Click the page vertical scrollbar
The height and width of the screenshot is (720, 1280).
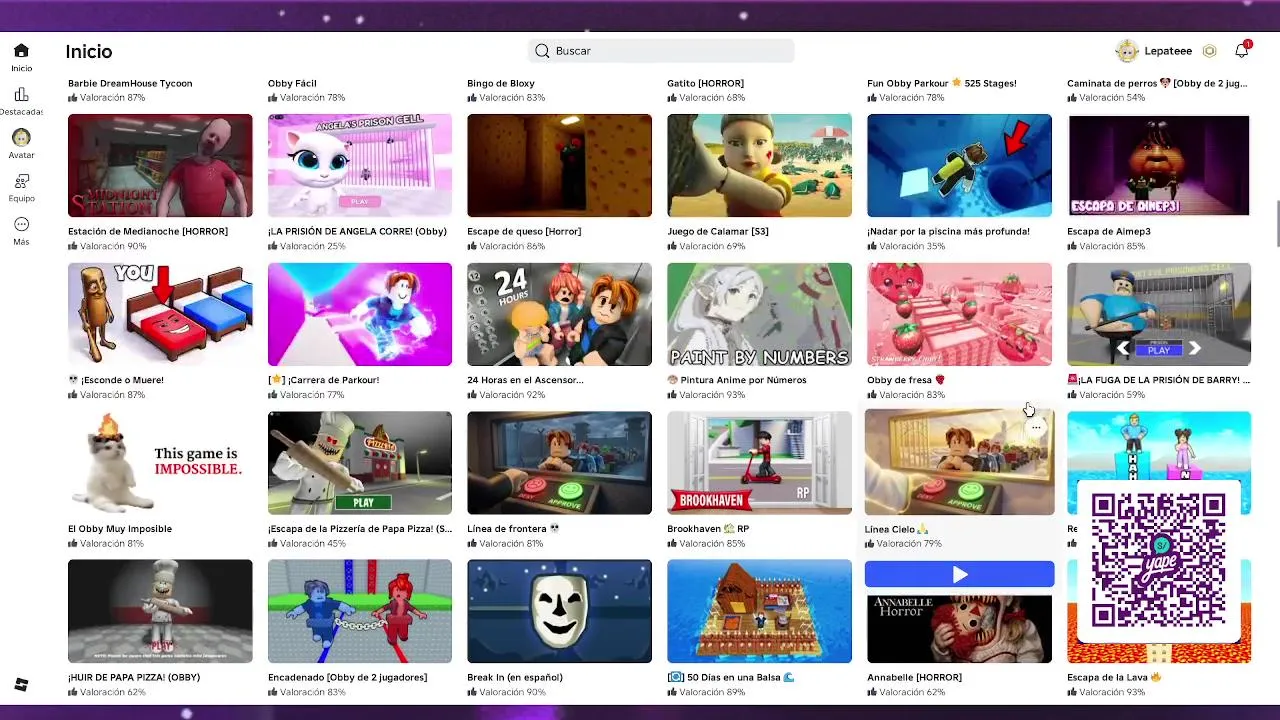(1276, 224)
